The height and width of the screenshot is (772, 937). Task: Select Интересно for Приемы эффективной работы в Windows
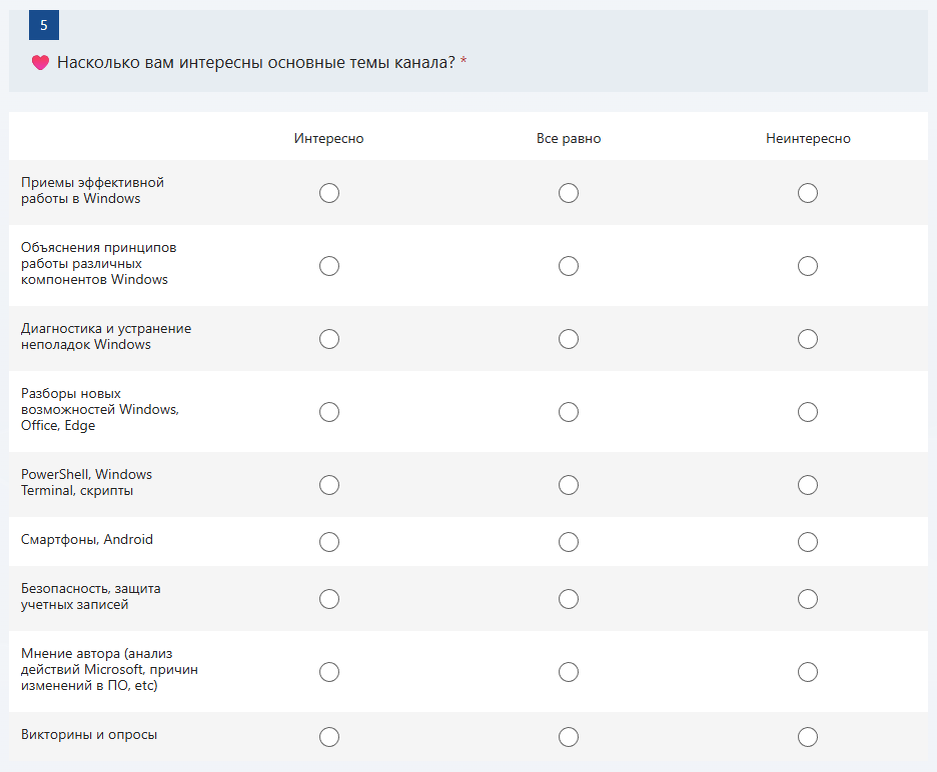point(329,193)
